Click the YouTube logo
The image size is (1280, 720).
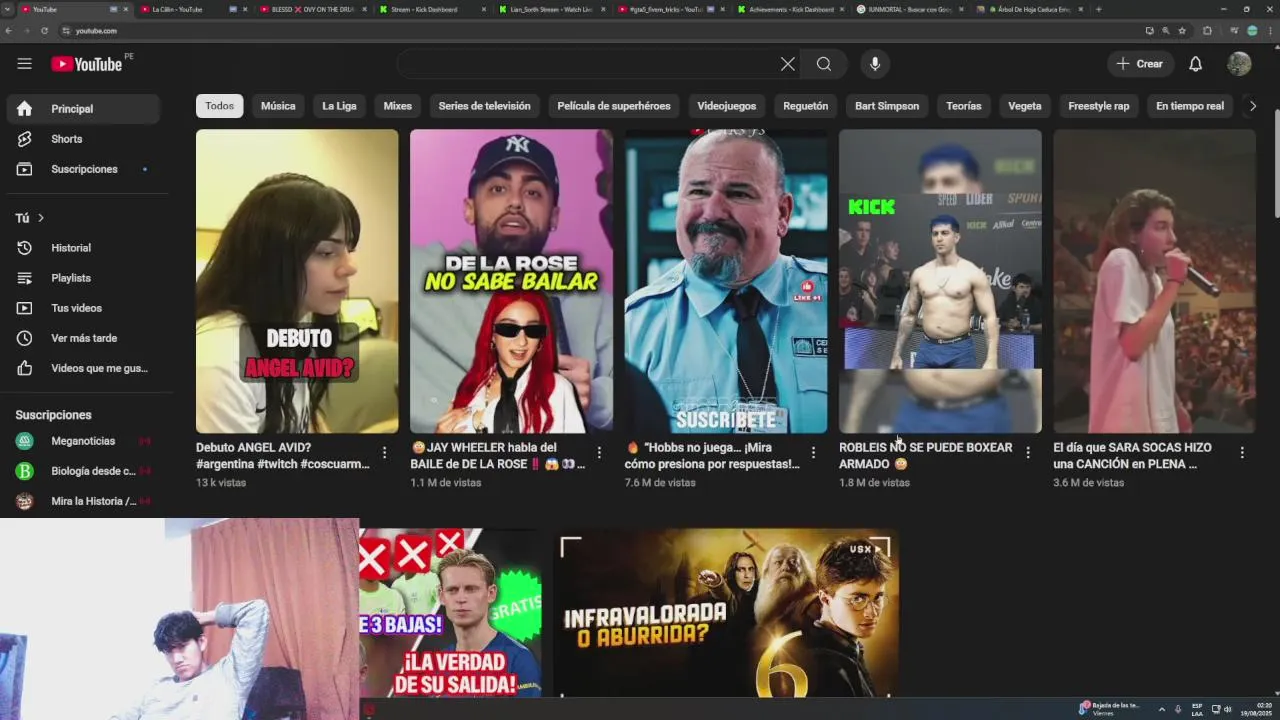tap(87, 64)
